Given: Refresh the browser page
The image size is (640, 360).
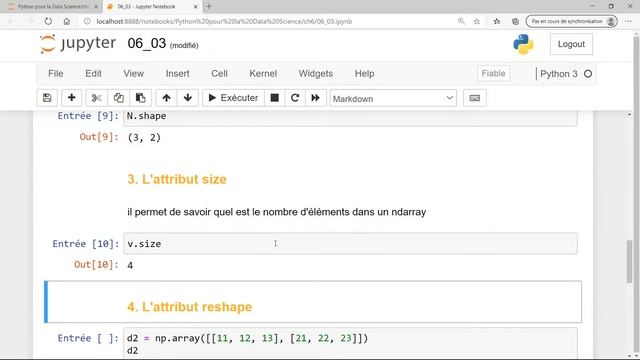Looking at the screenshot, I should (x=48, y=21).
